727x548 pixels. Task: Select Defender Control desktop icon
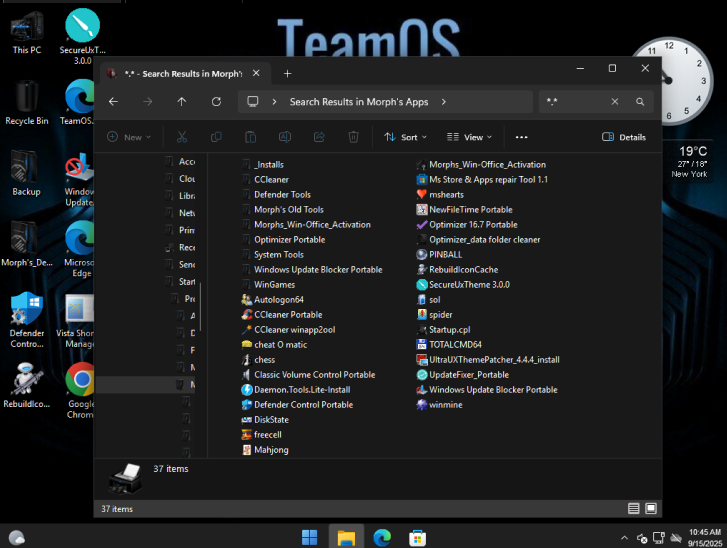(x=26, y=320)
